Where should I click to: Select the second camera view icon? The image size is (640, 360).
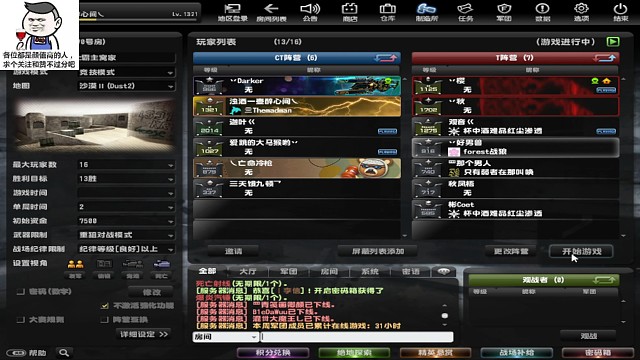point(104,264)
